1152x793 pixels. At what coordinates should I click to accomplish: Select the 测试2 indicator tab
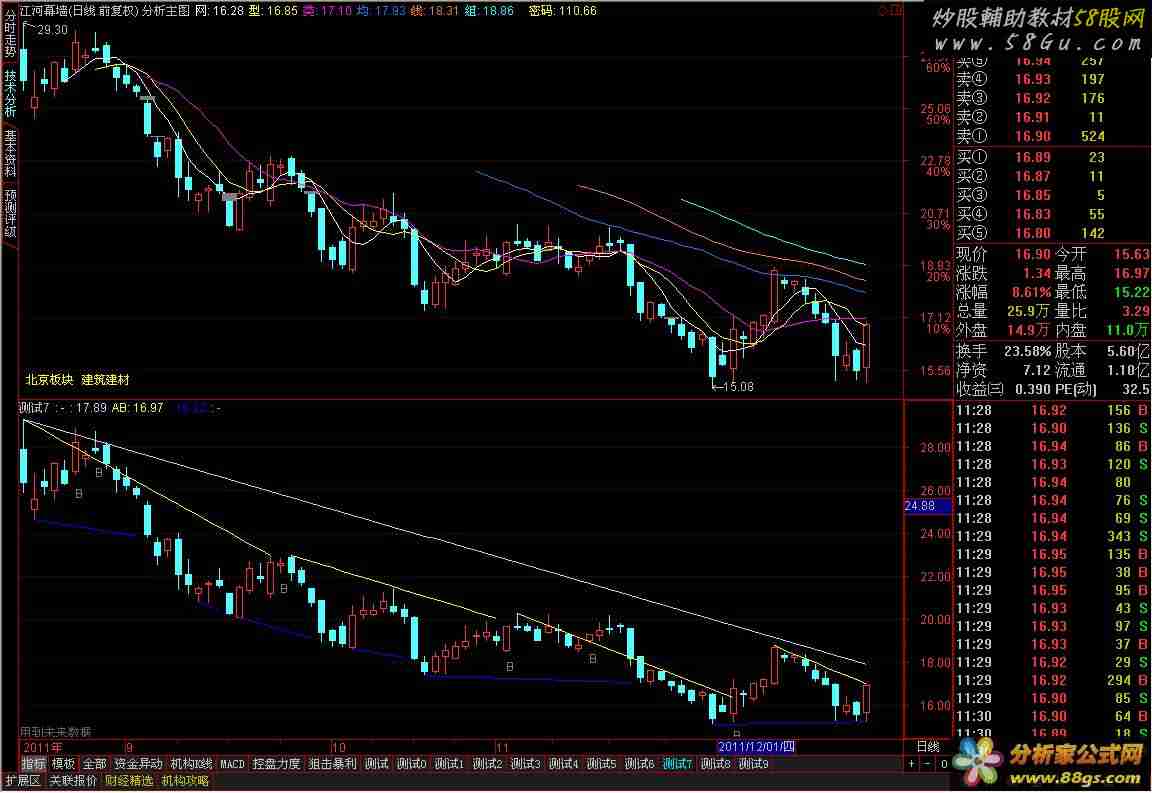pyautogui.click(x=487, y=764)
